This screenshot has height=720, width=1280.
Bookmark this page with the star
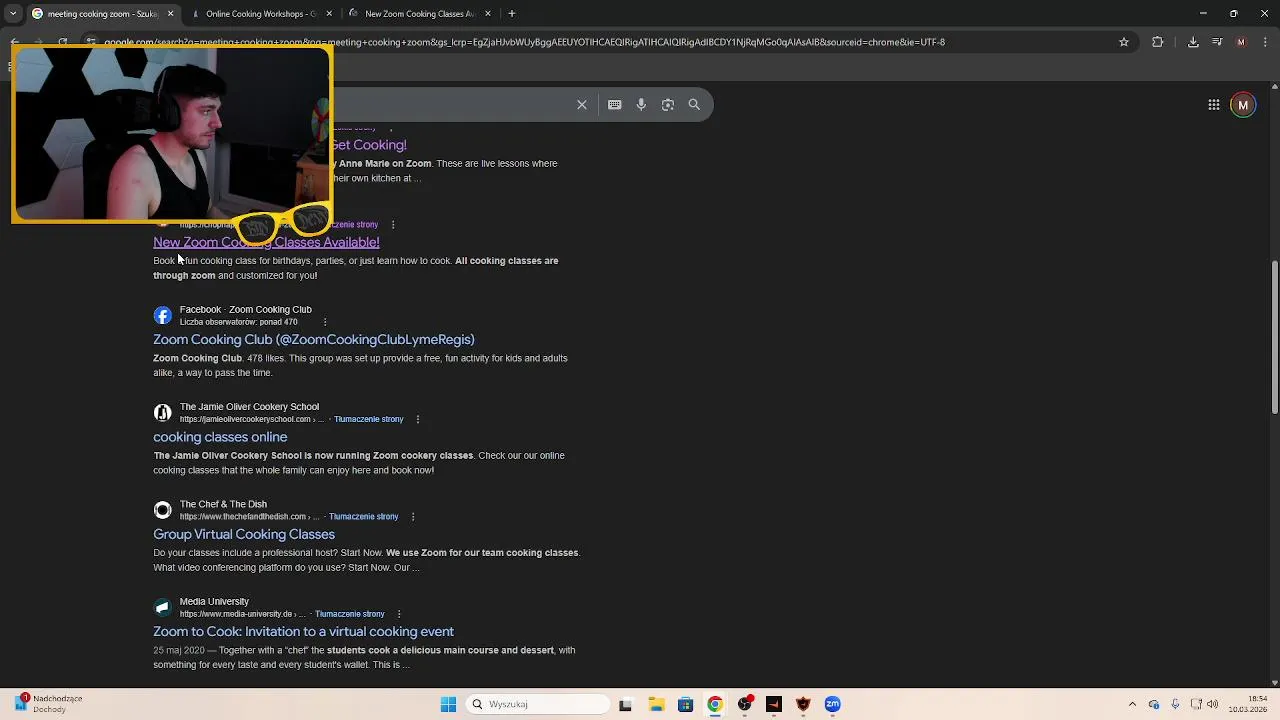pyautogui.click(x=1124, y=42)
